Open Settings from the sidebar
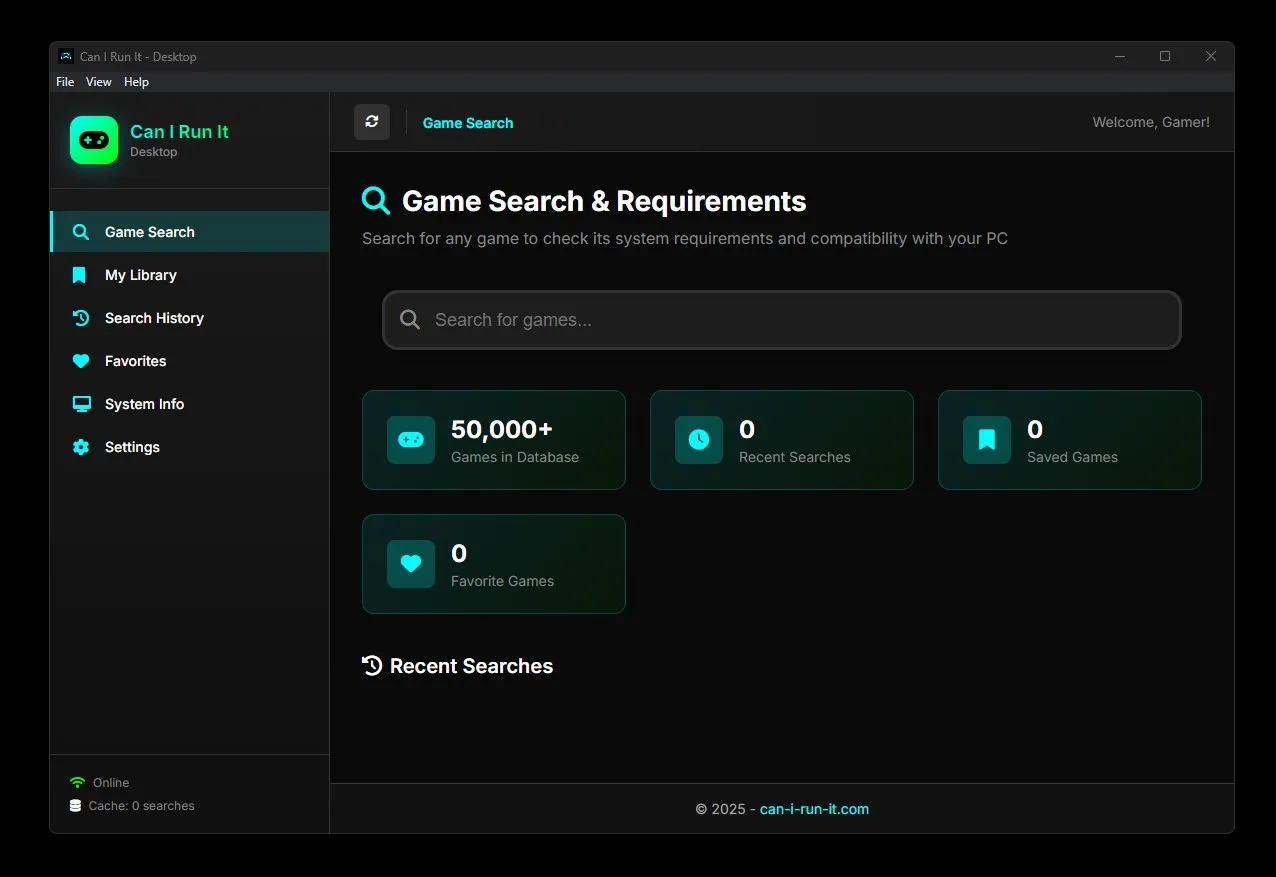Viewport: 1276px width, 877px height. pyautogui.click(x=132, y=447)
